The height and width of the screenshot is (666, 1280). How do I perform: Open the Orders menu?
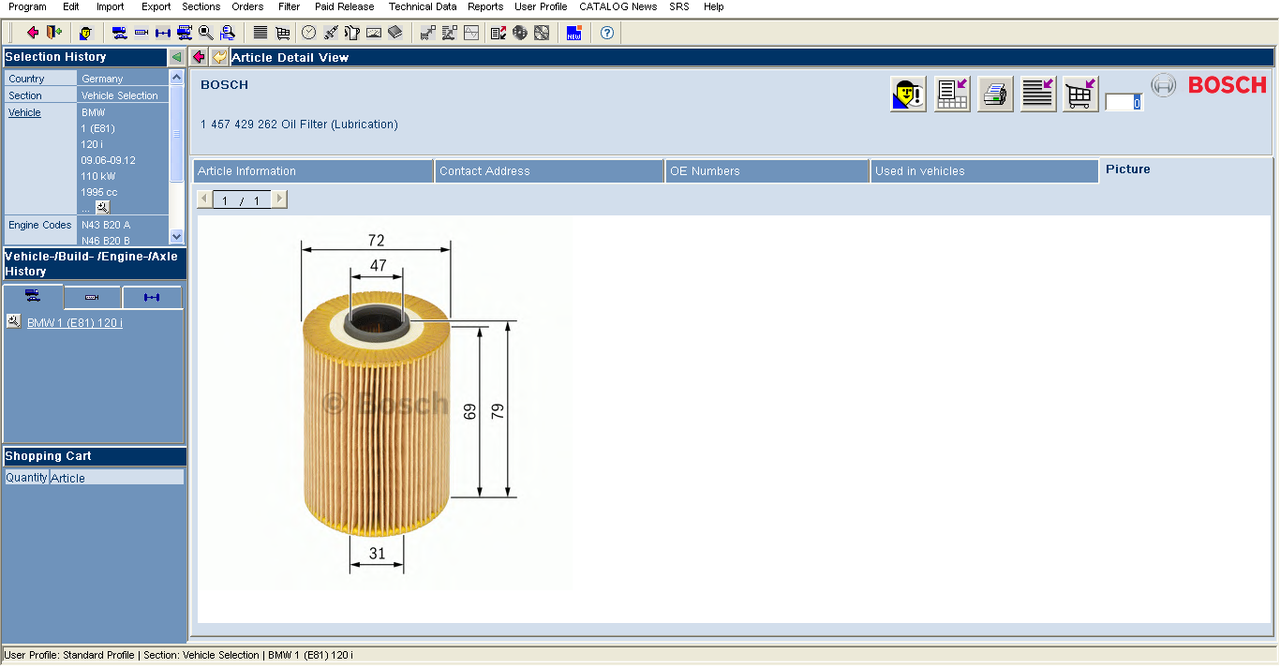[248, 7]
